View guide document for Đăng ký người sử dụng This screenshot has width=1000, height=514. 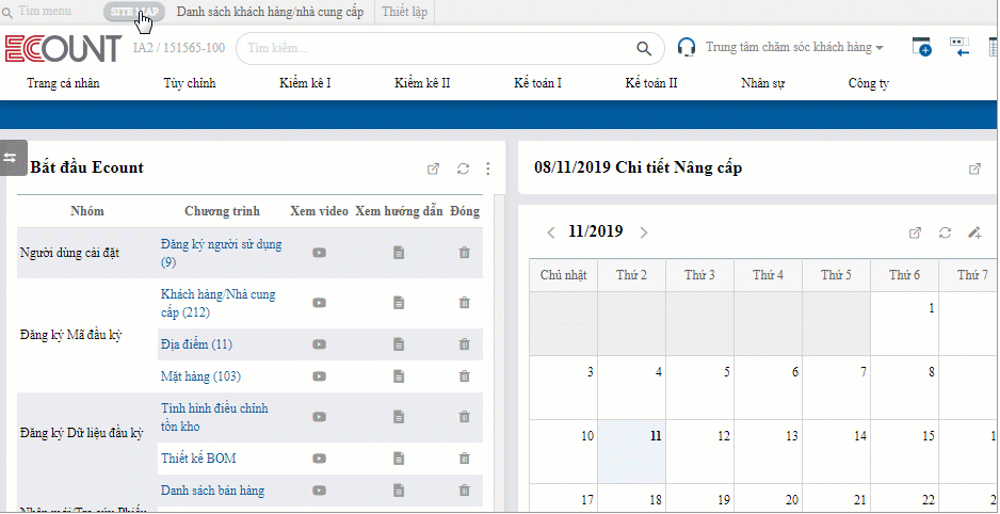click(x=399, y=253)
